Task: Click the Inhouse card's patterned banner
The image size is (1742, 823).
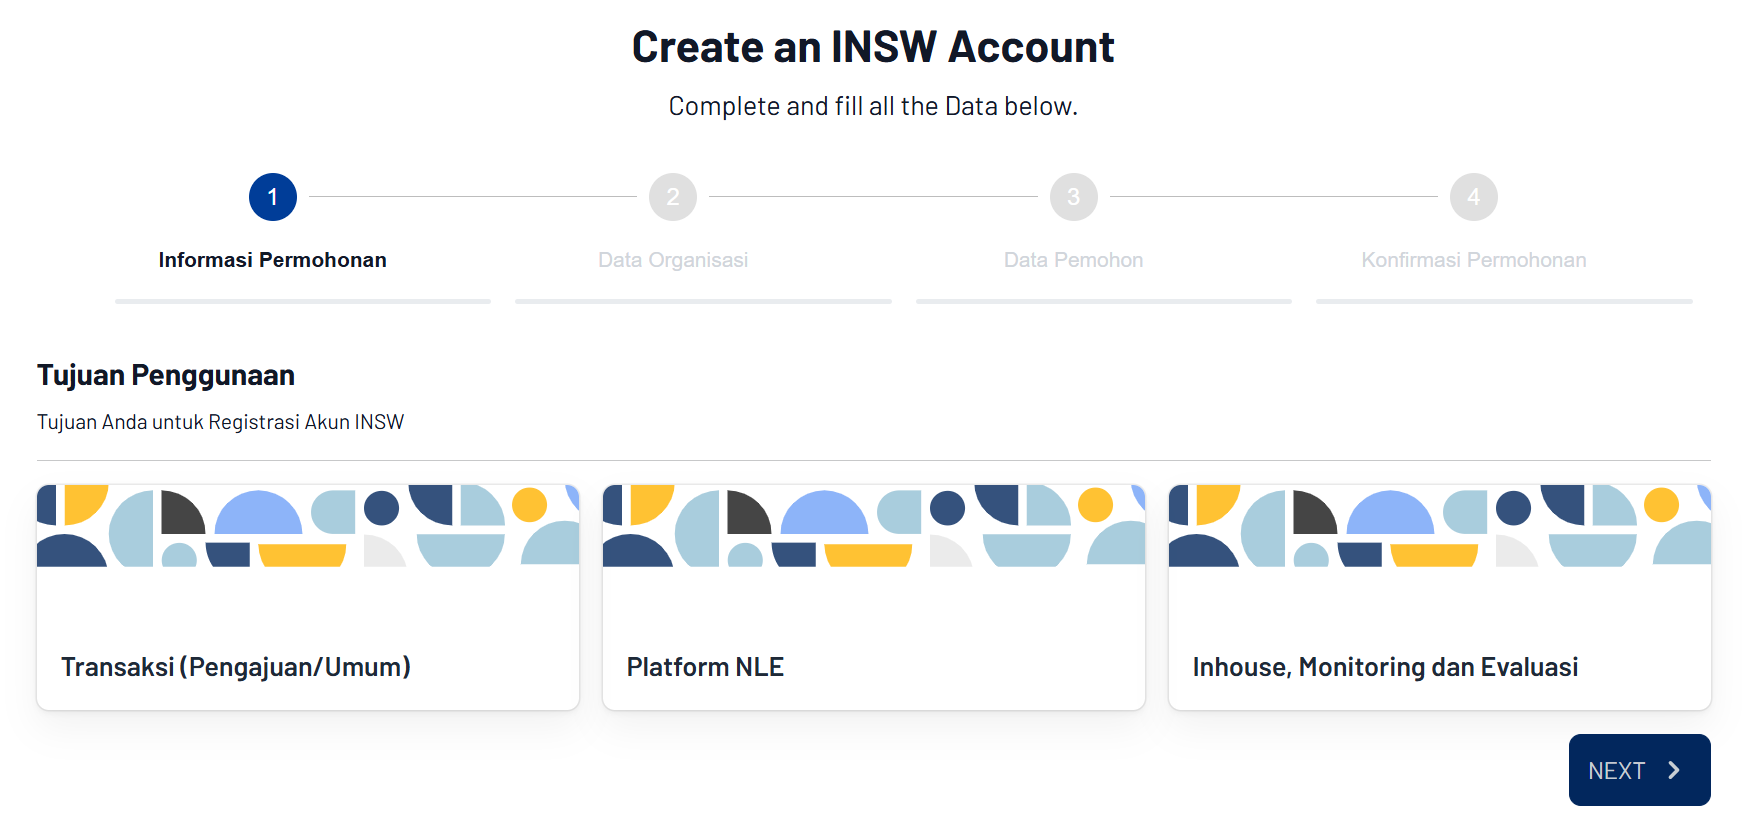Action: point(1440,526)
